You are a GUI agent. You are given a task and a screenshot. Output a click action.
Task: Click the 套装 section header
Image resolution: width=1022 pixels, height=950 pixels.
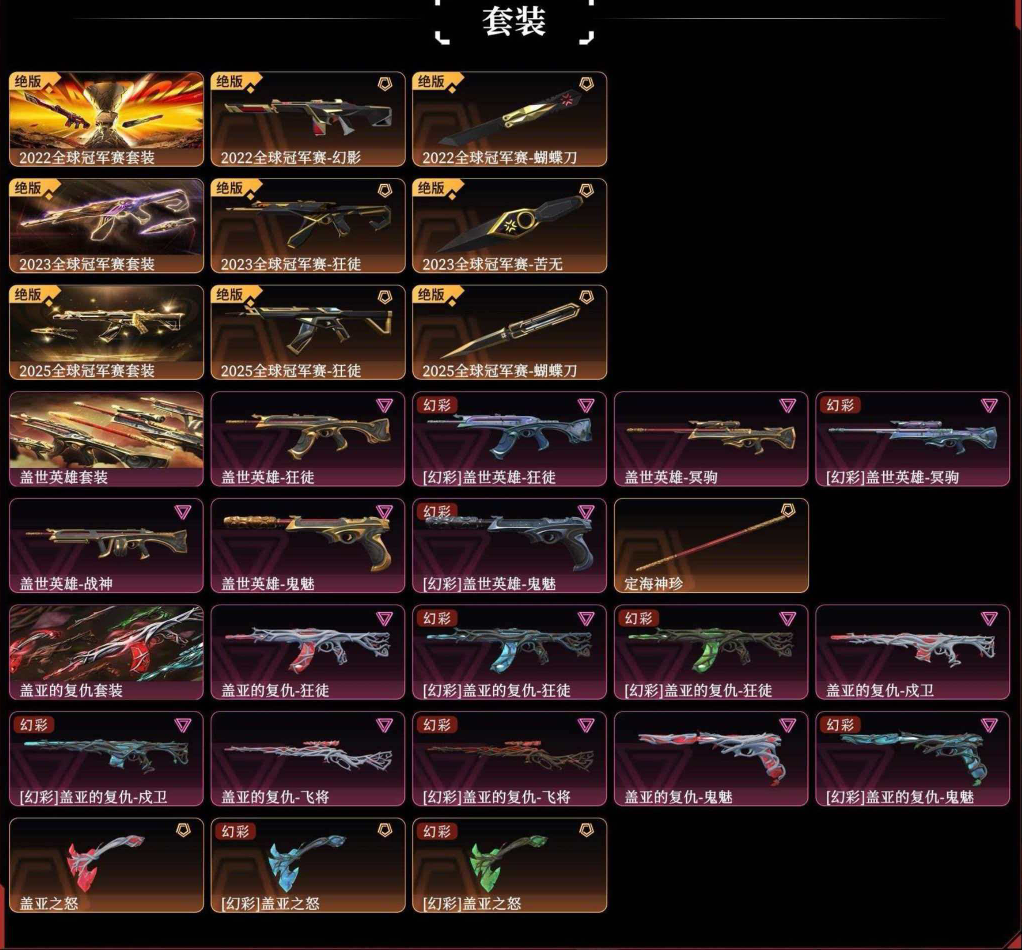pos(514,22)
